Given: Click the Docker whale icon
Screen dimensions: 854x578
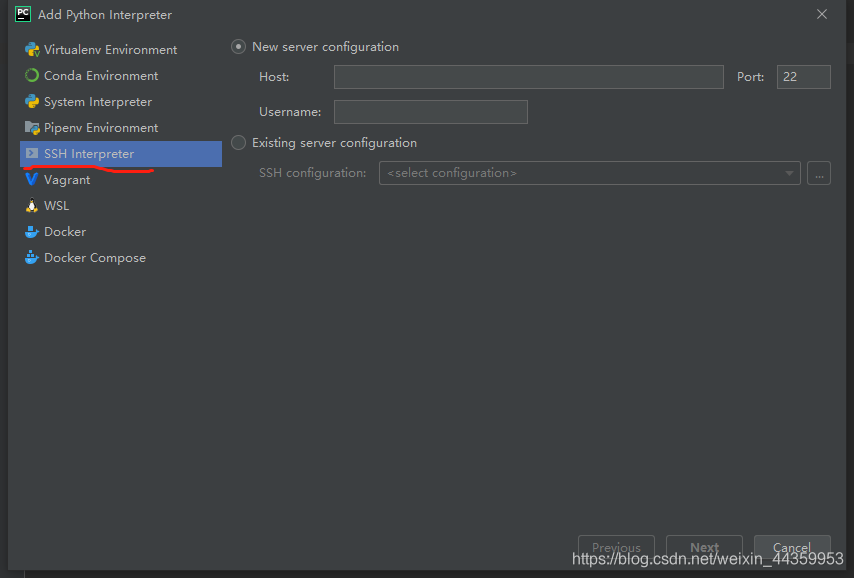Looking at the screenshot, I should [32, 232].
